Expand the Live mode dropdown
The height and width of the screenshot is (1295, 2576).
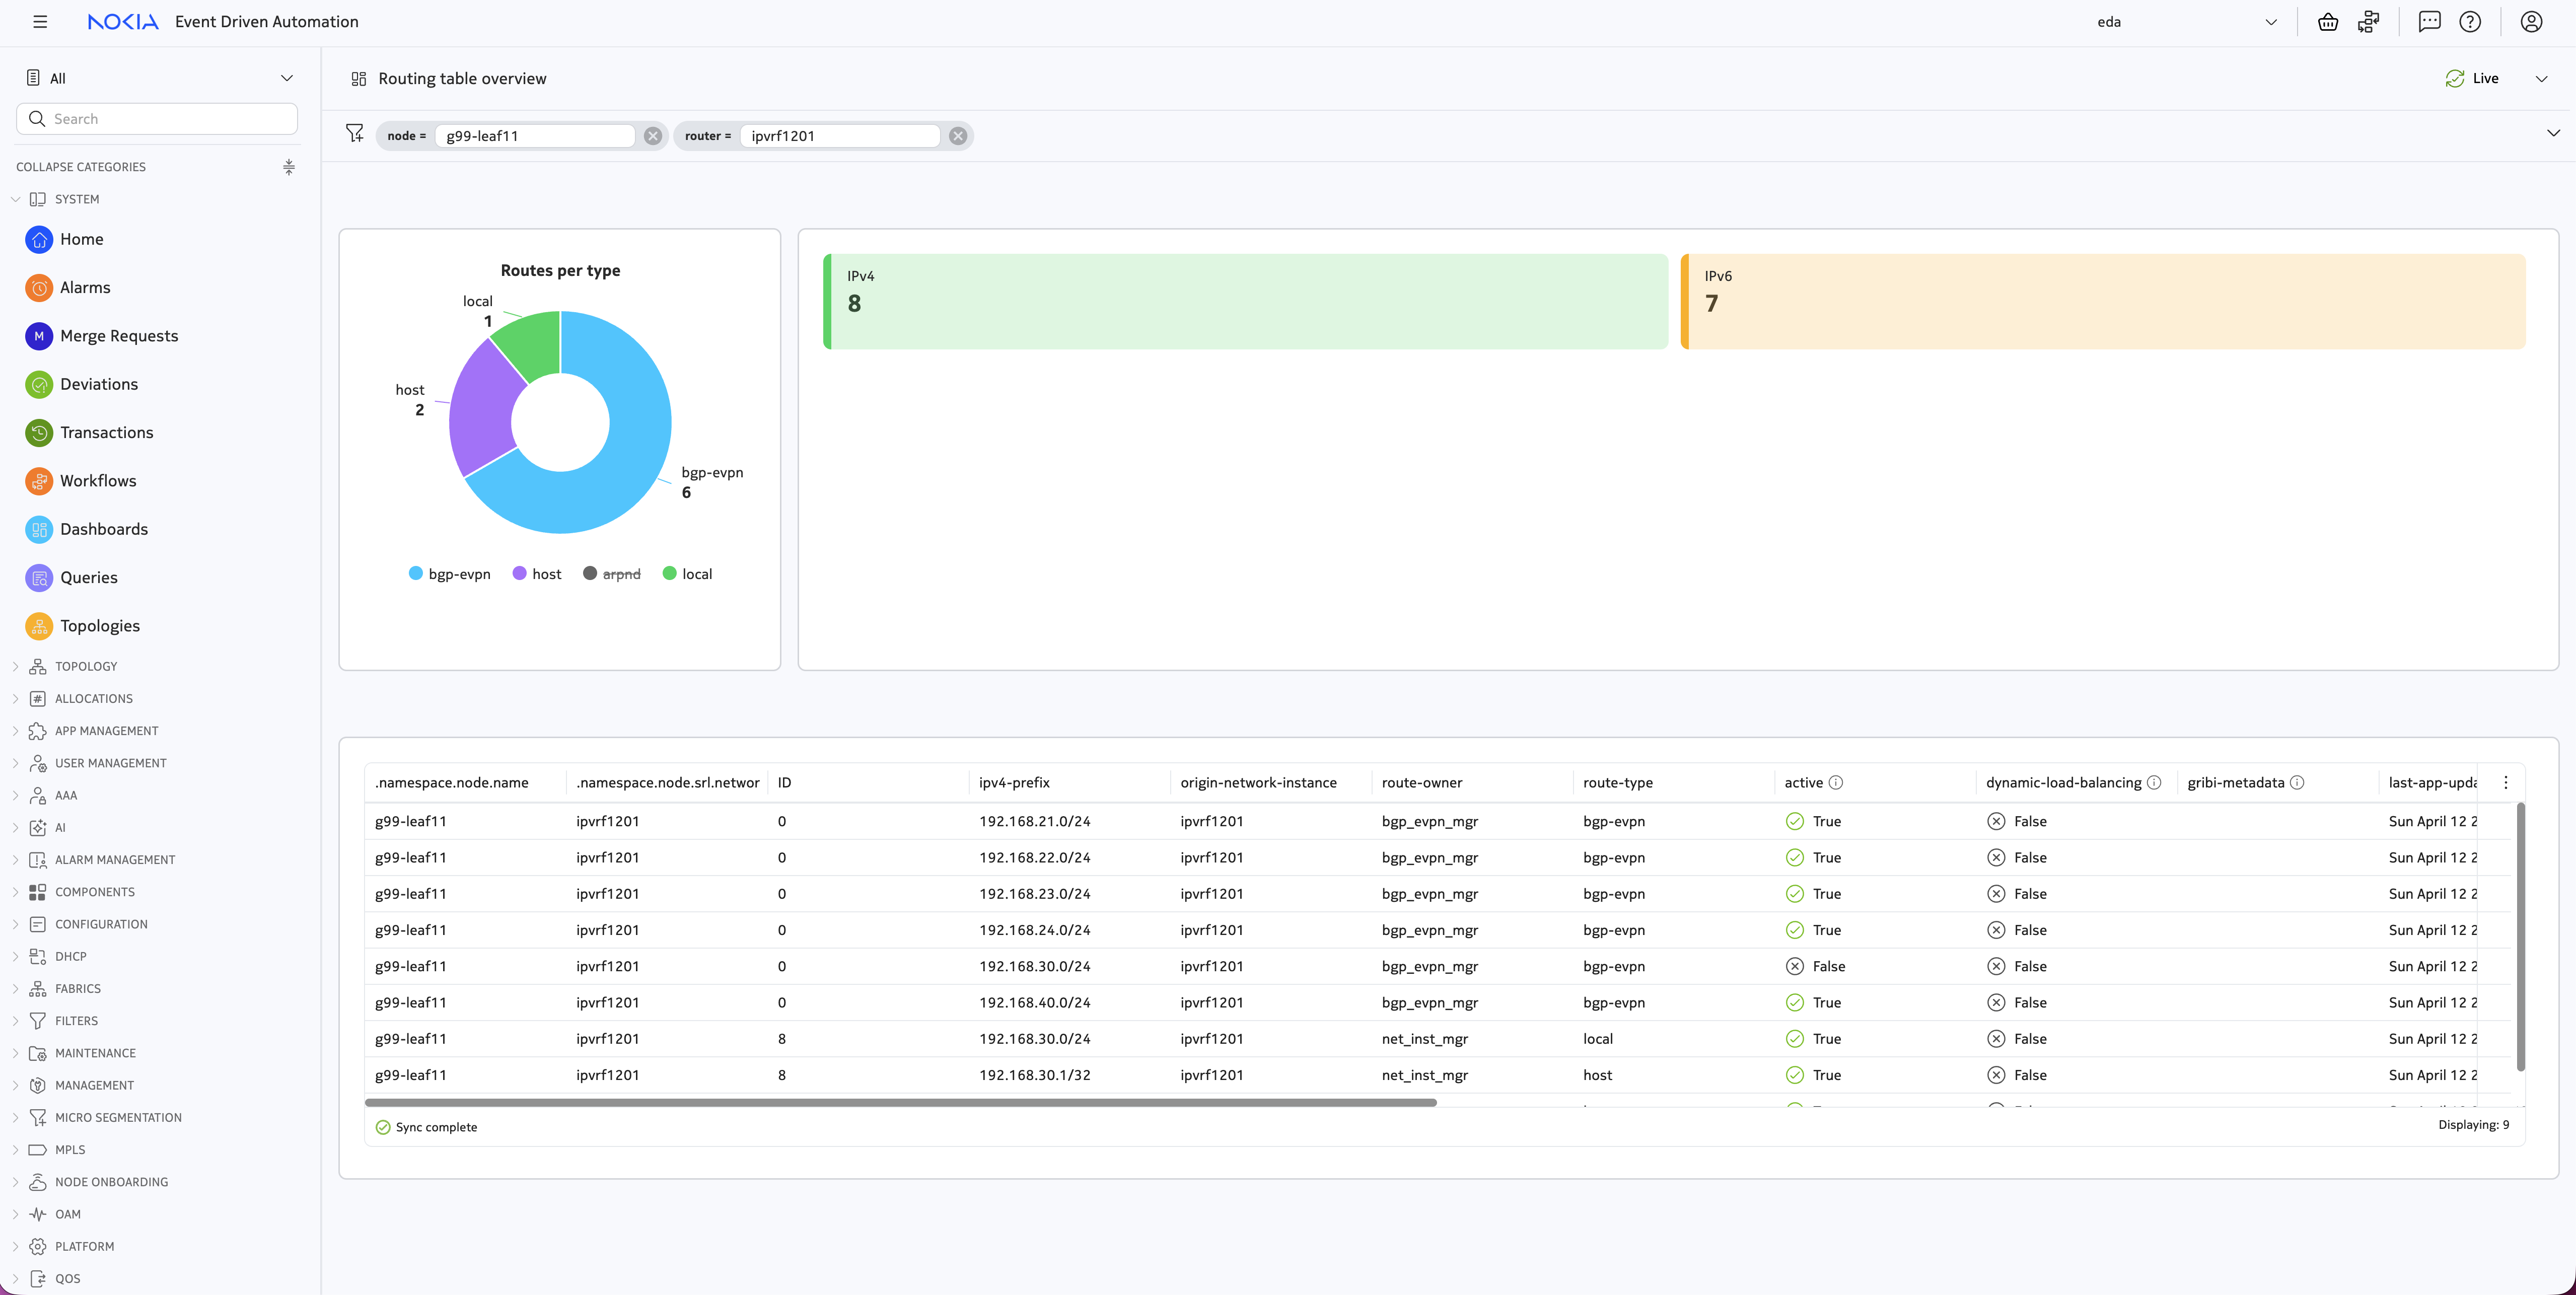(2541, 79)
